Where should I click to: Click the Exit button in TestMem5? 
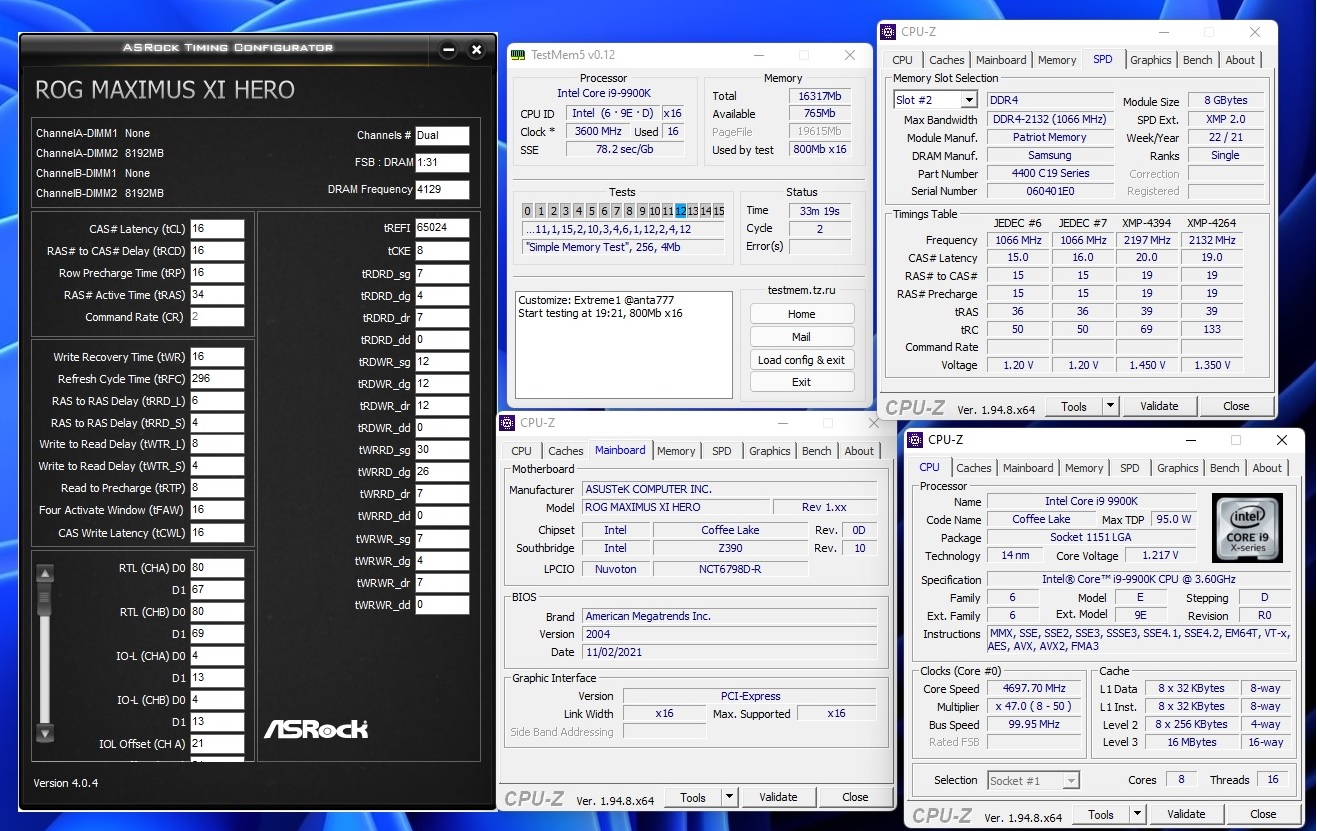coord(802,383)
